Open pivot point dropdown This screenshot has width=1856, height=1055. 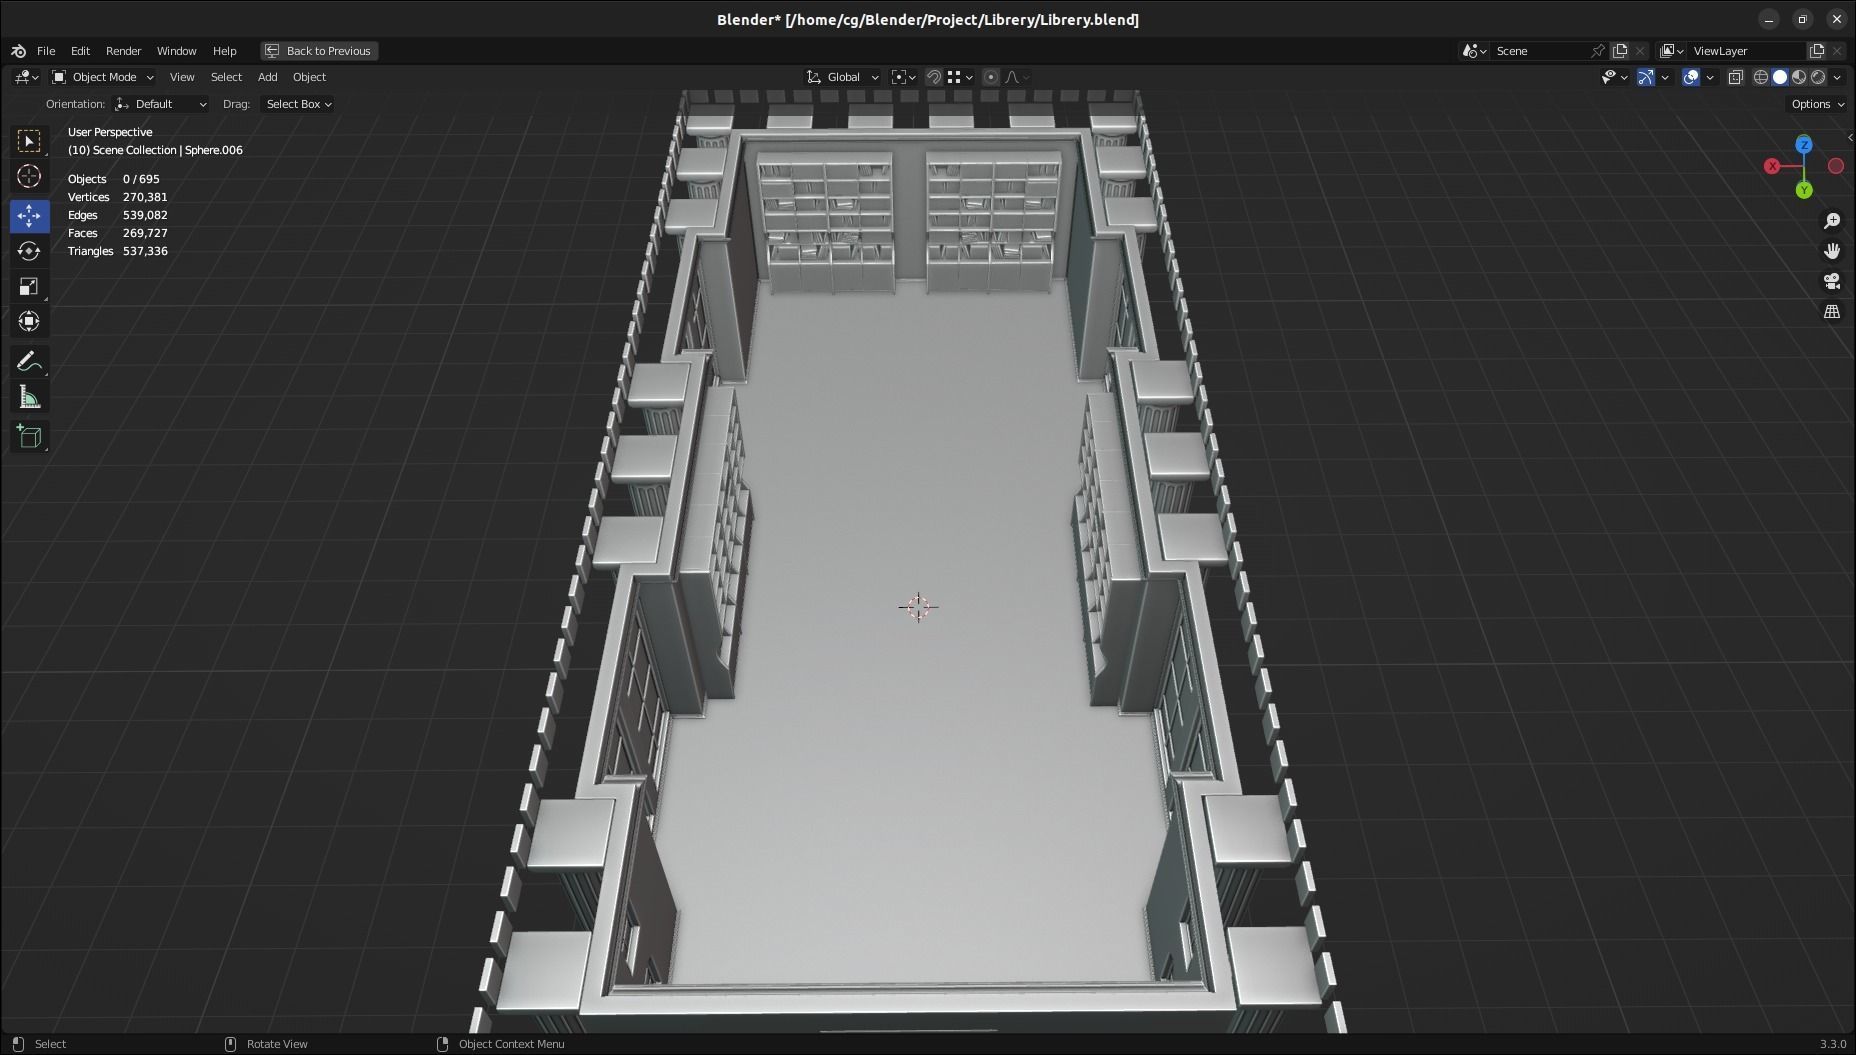(904, 77)
